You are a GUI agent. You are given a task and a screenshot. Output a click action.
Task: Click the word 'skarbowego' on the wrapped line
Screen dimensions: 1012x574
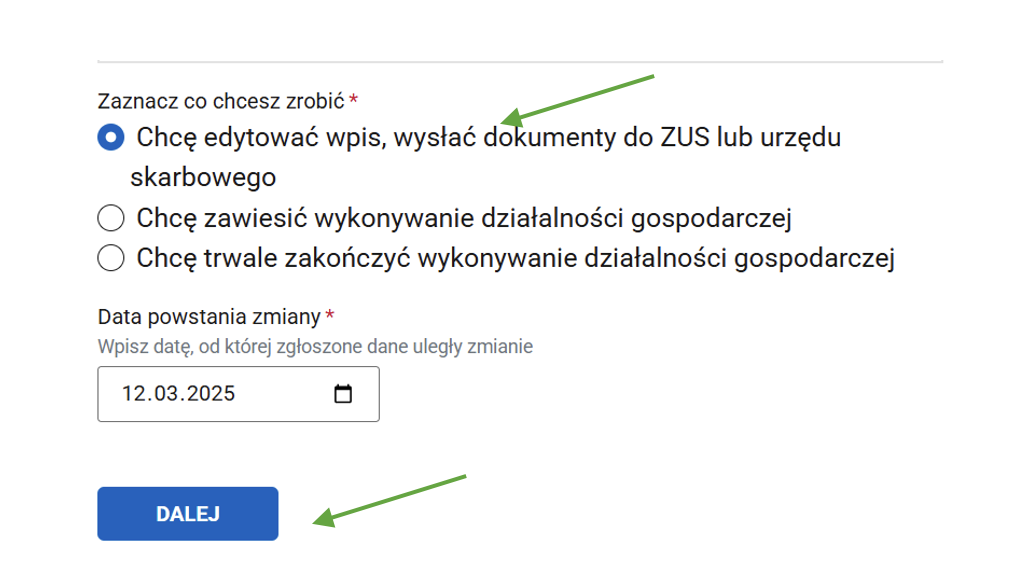203,177
